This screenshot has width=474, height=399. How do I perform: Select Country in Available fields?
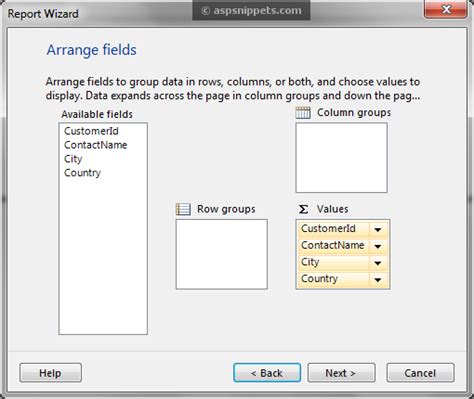click(x=82, y=173)
